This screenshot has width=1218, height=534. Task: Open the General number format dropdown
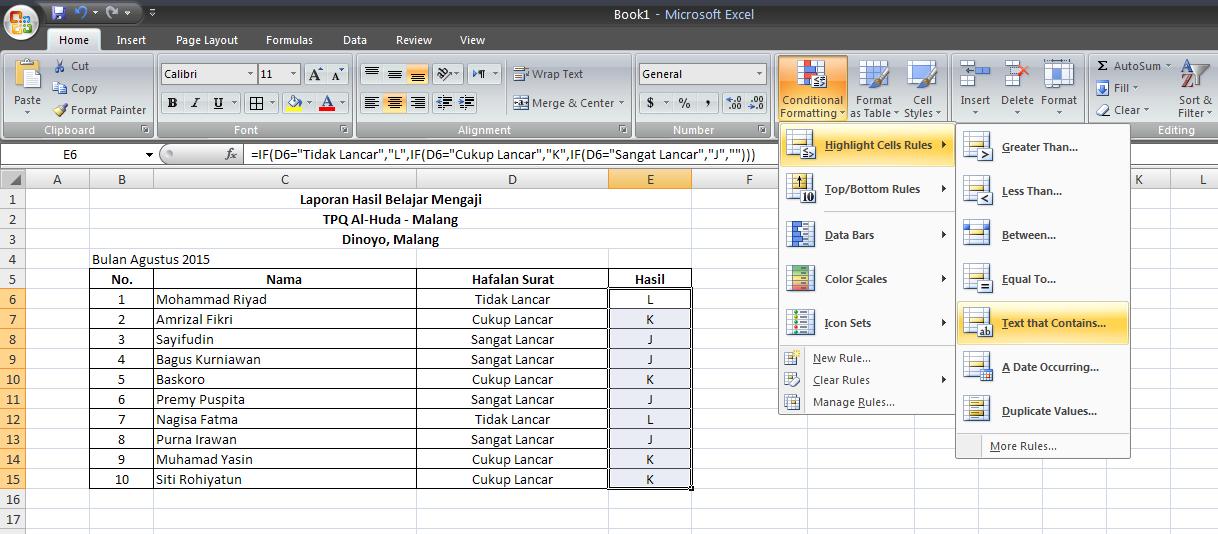(x=760, y=74)
